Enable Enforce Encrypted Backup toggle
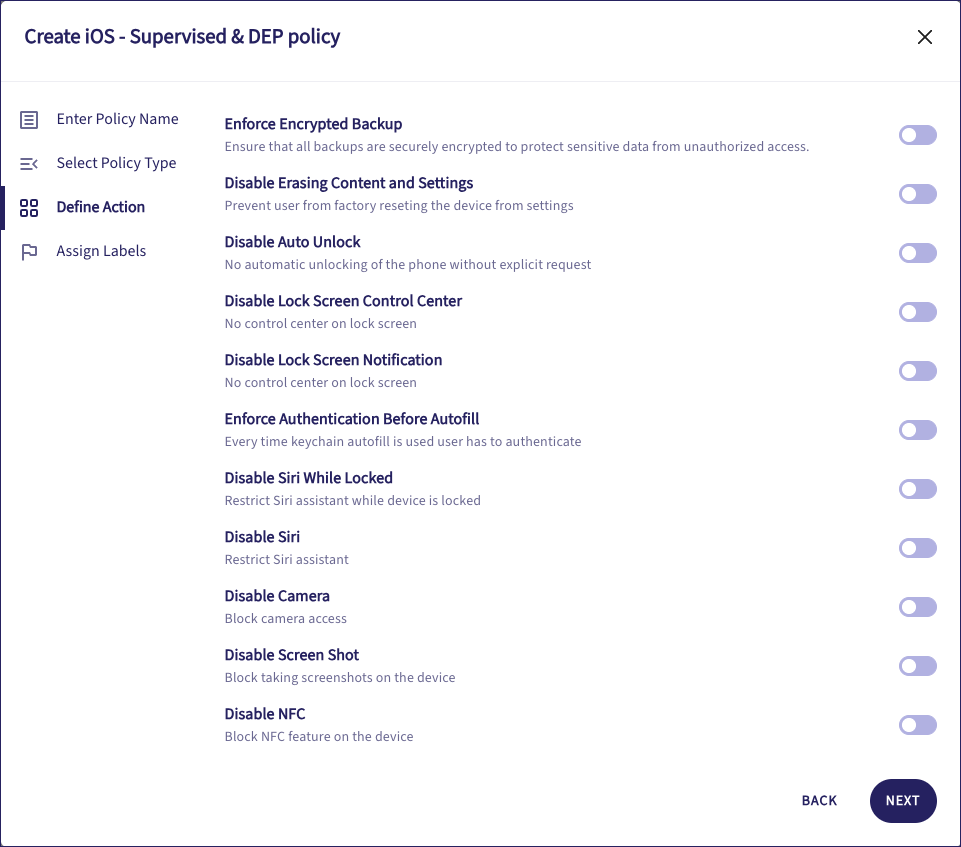This screenshot has height=847, width=961. (917, 135)
